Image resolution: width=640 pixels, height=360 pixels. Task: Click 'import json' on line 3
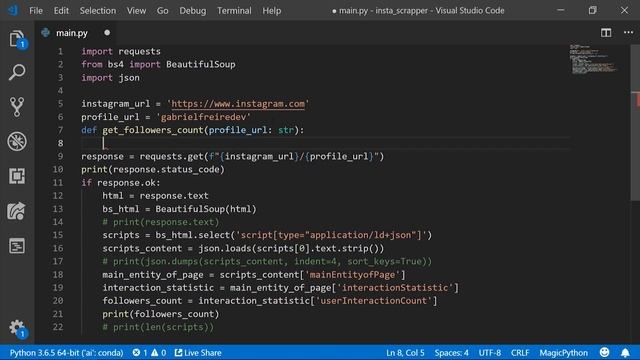pyautogui.click(x=110, y=78)
